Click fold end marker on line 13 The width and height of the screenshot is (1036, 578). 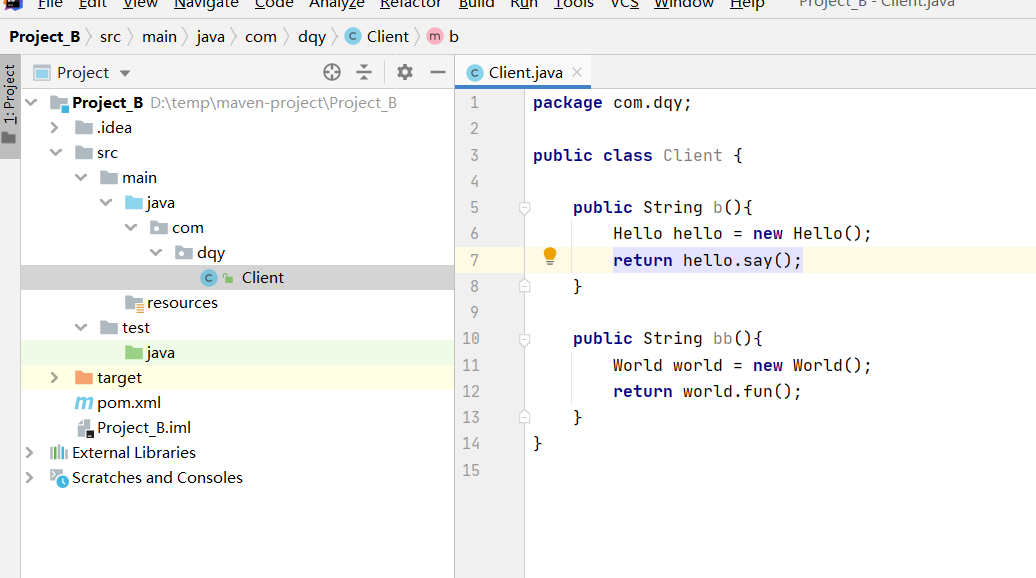tap(525, 417)
